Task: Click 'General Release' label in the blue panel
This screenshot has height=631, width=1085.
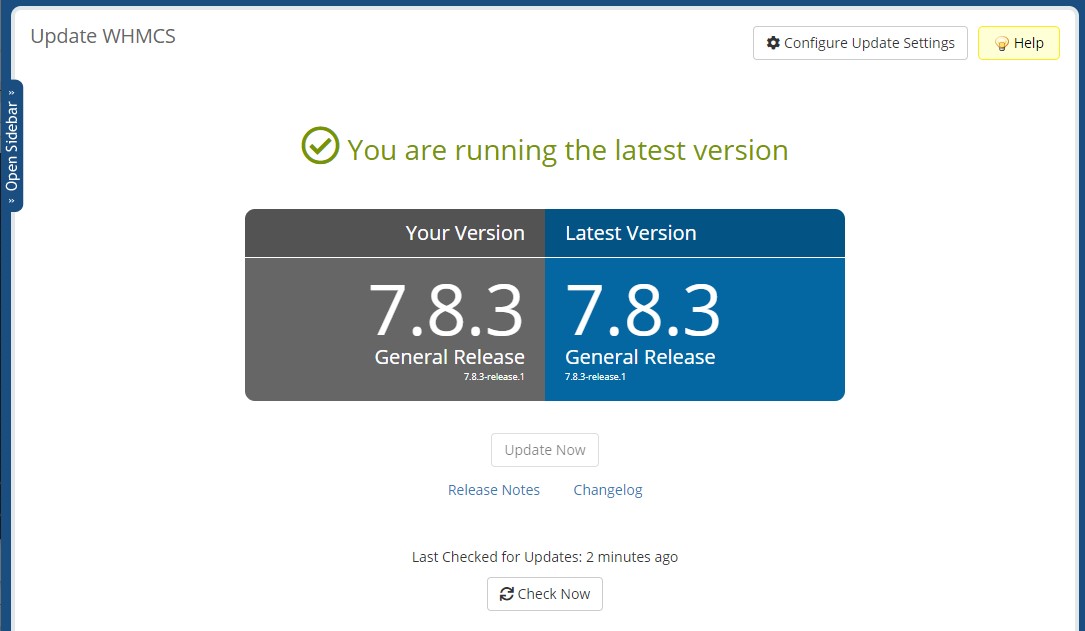Action: (640, 357)
